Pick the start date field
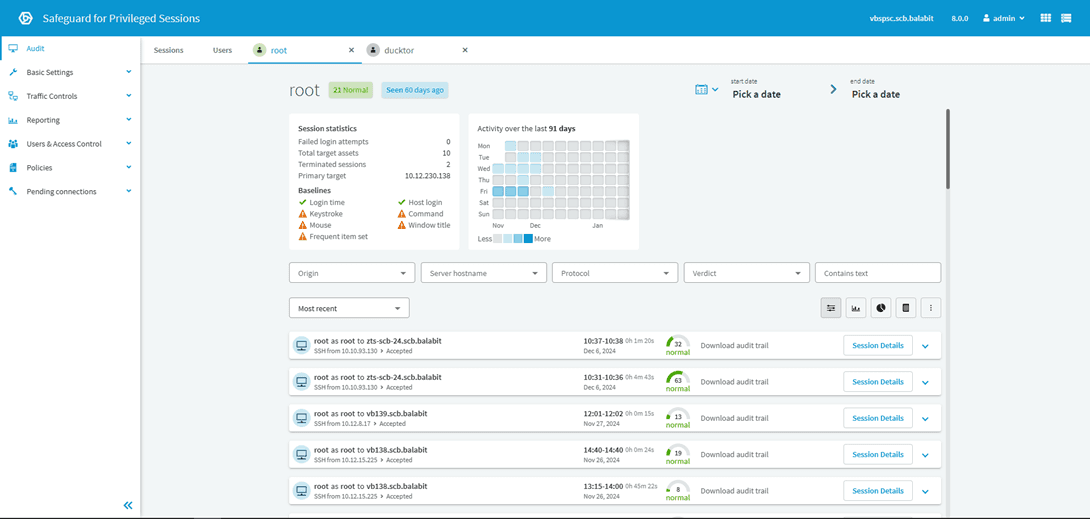The height and width of the screenshot is (519, 1090). coord(756,94)
